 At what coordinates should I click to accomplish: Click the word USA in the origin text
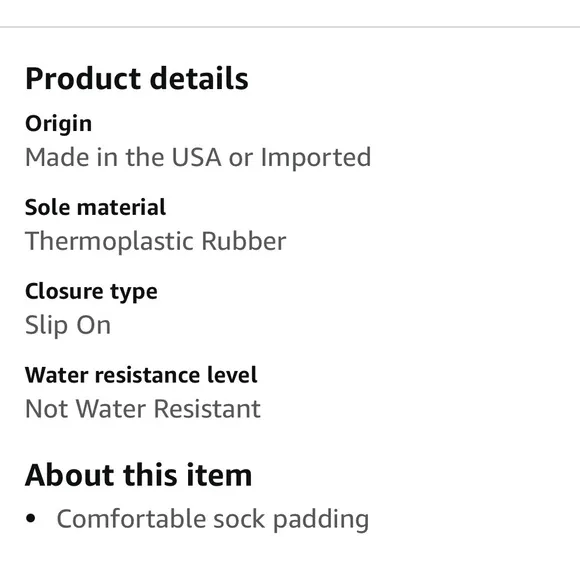[x=196, y=158]
